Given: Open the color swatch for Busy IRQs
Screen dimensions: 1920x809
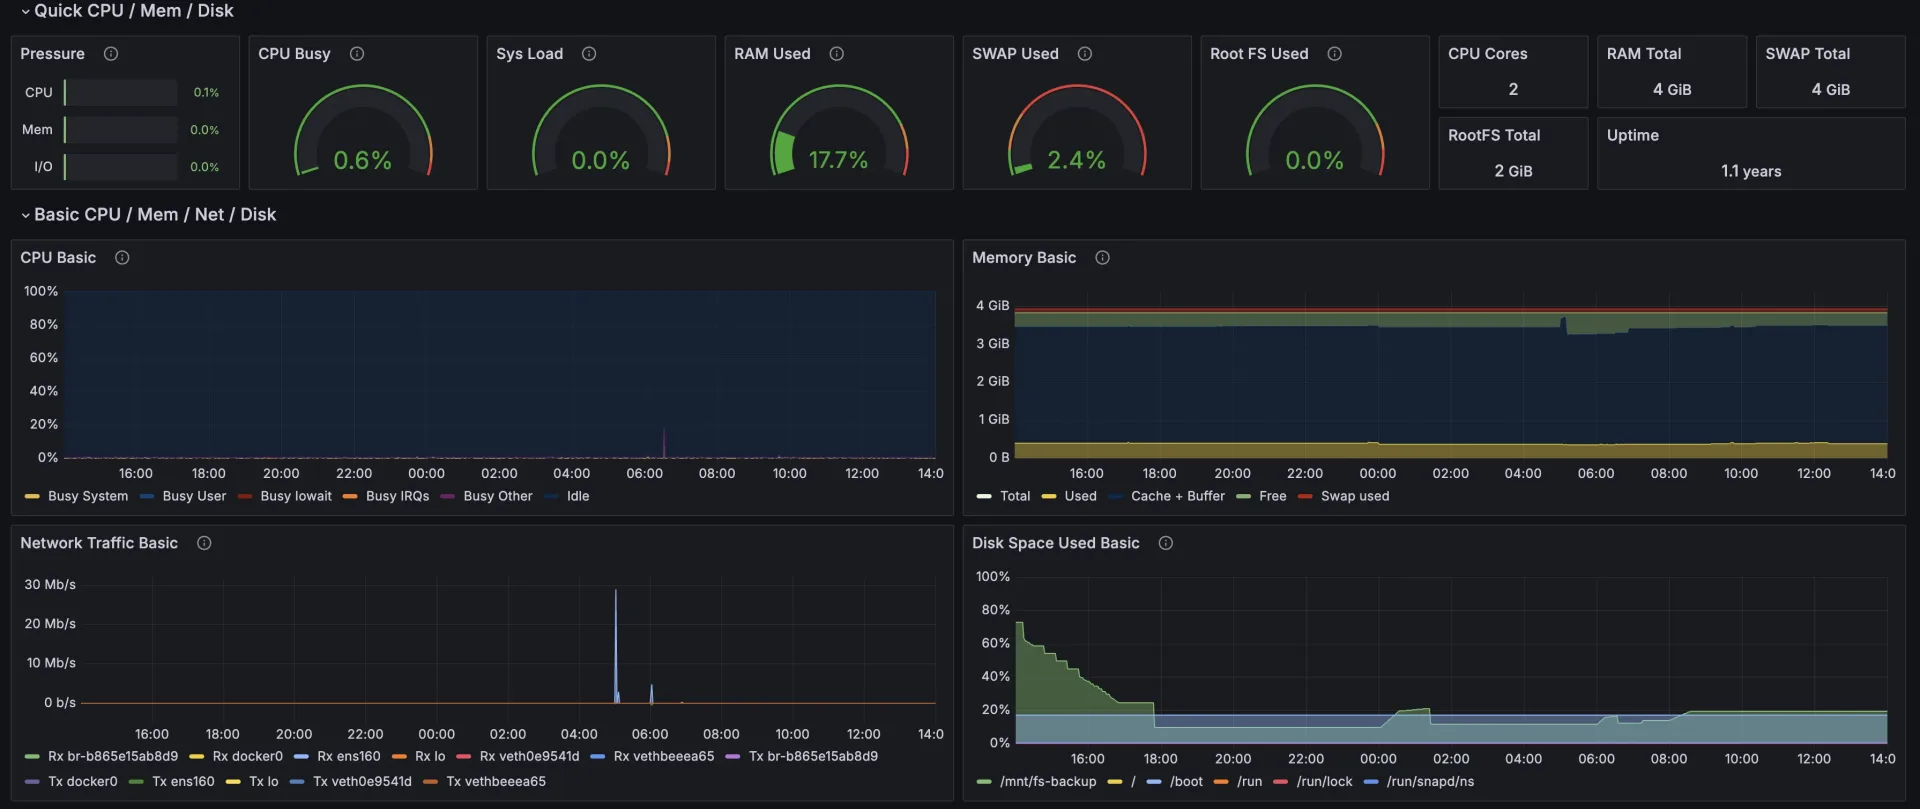Looking at the screenshot, I should click(350, 496).
